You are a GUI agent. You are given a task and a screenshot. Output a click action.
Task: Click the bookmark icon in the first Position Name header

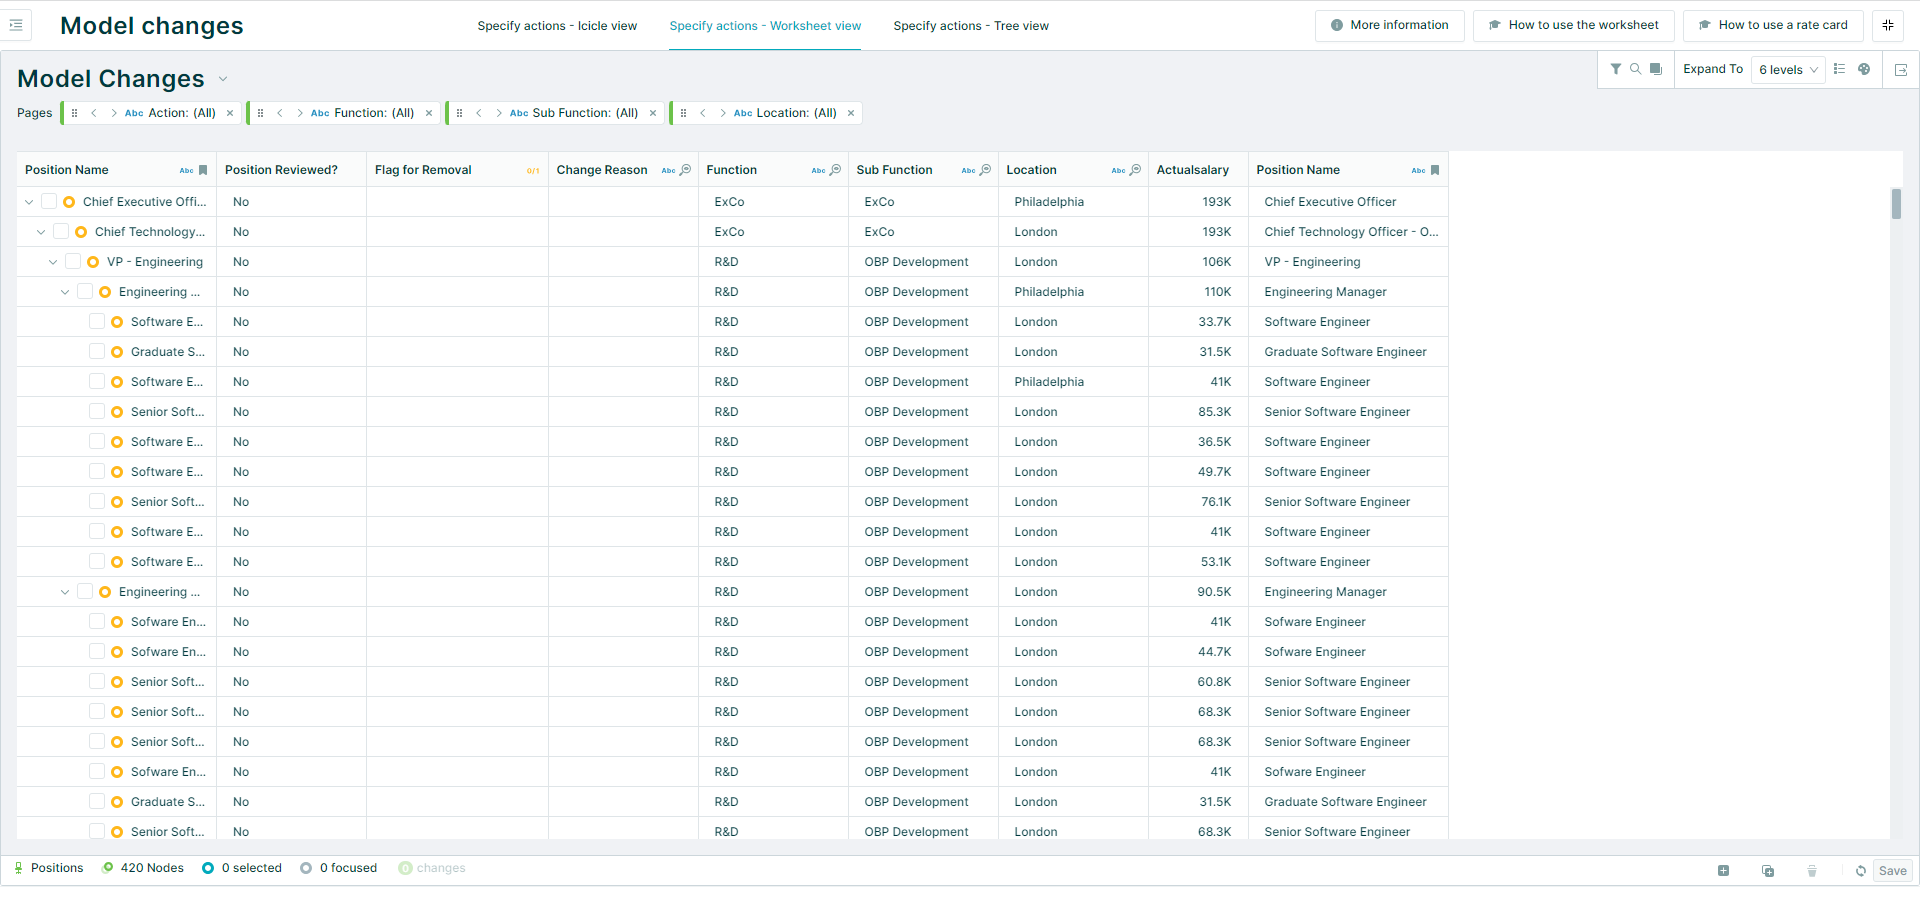pos(203,170)
